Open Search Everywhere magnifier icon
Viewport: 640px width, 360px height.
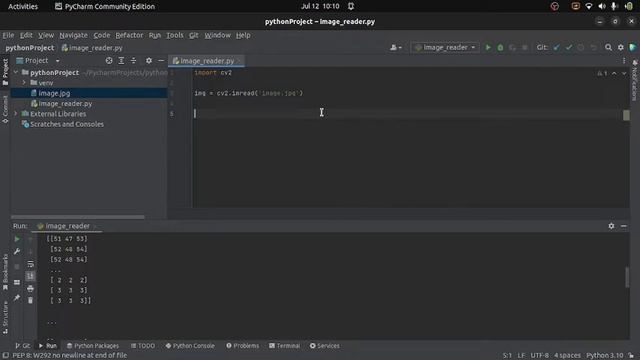608,48
